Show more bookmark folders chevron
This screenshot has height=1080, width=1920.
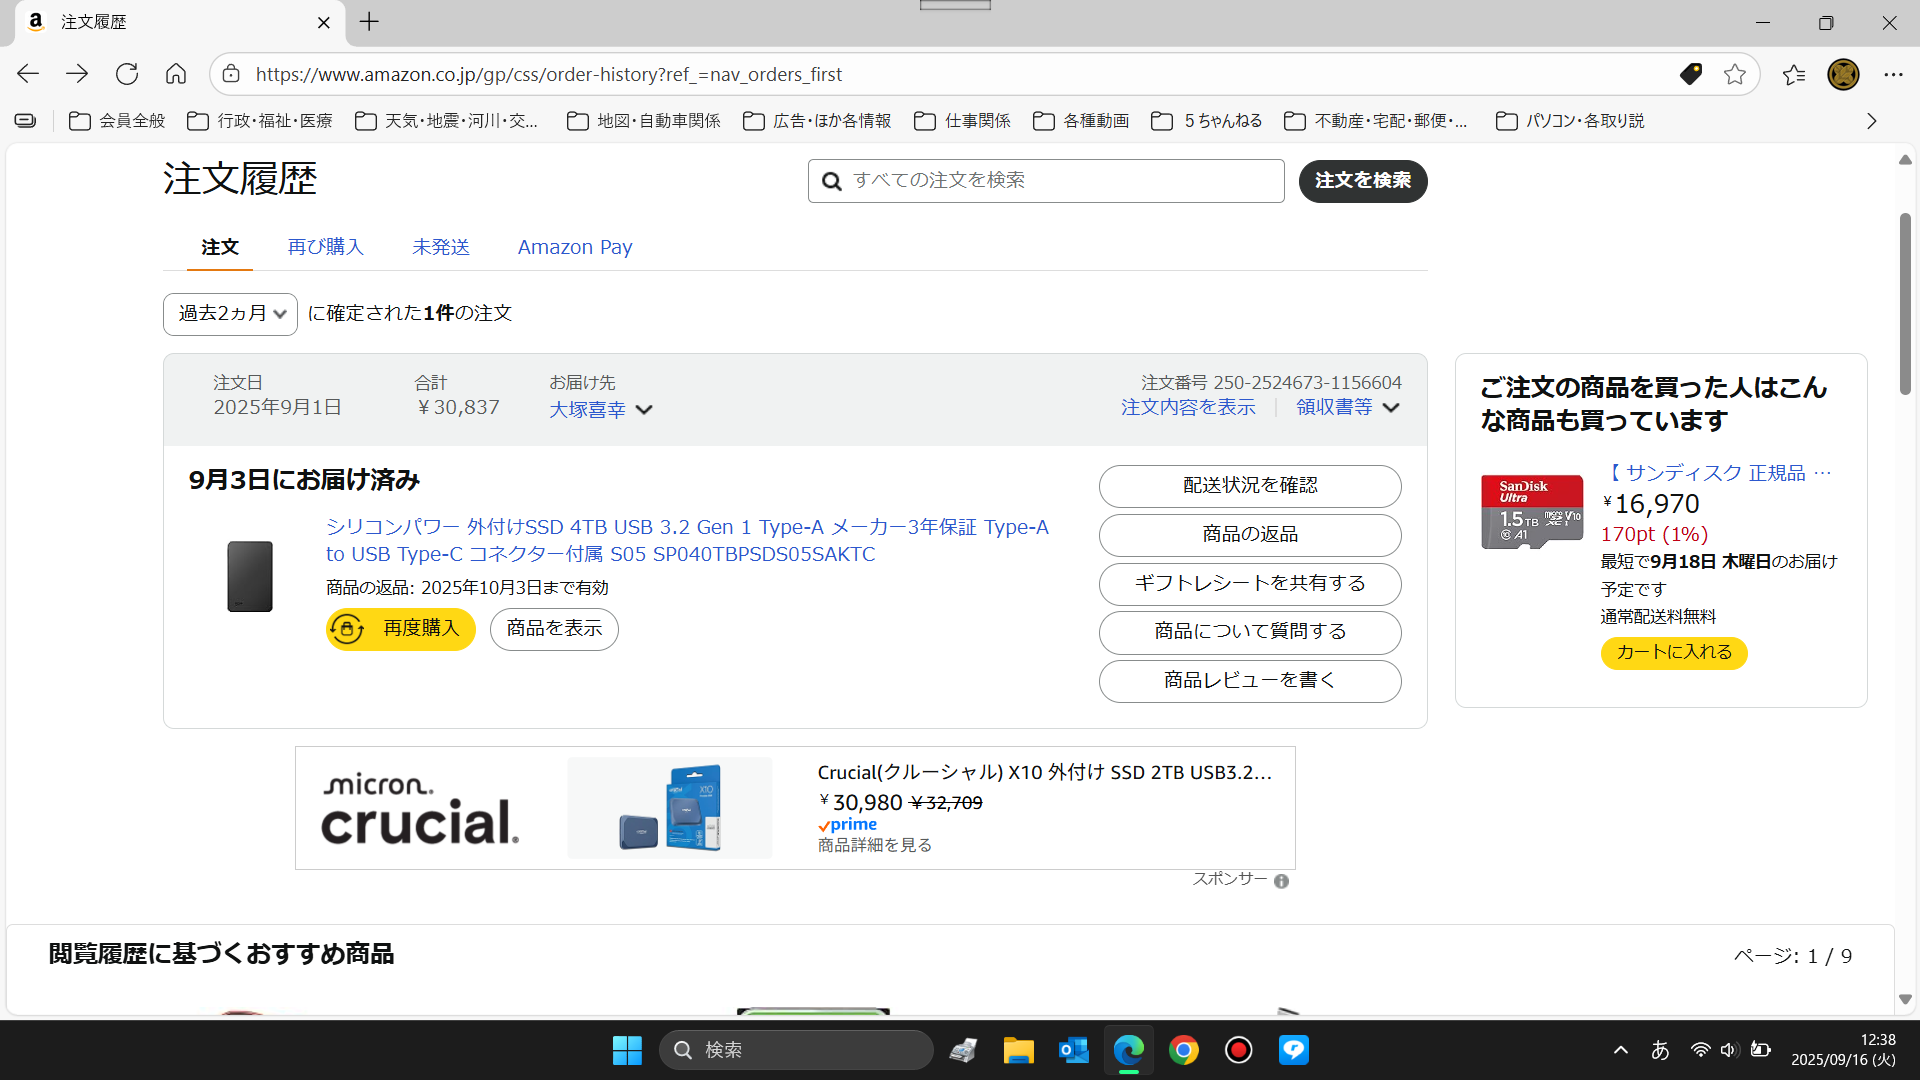point(1871,121)
